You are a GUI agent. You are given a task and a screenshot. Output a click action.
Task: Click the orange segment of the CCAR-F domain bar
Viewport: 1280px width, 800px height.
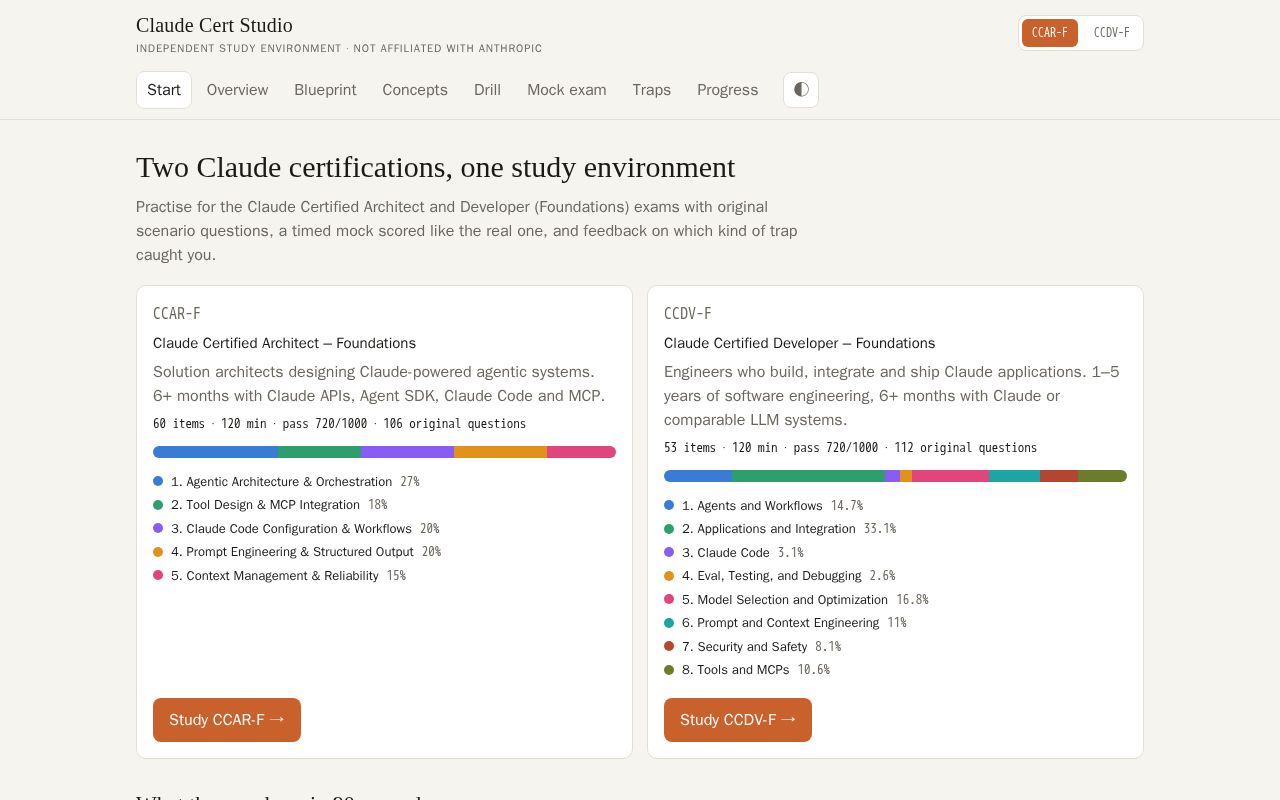coord(500,452)
